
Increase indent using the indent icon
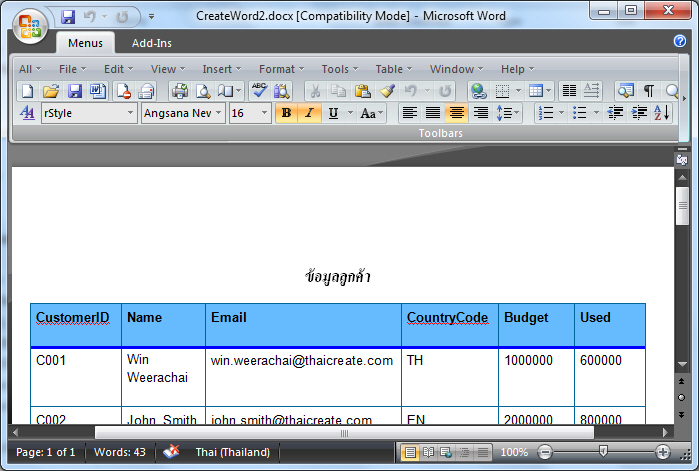(x=639, y=113)
